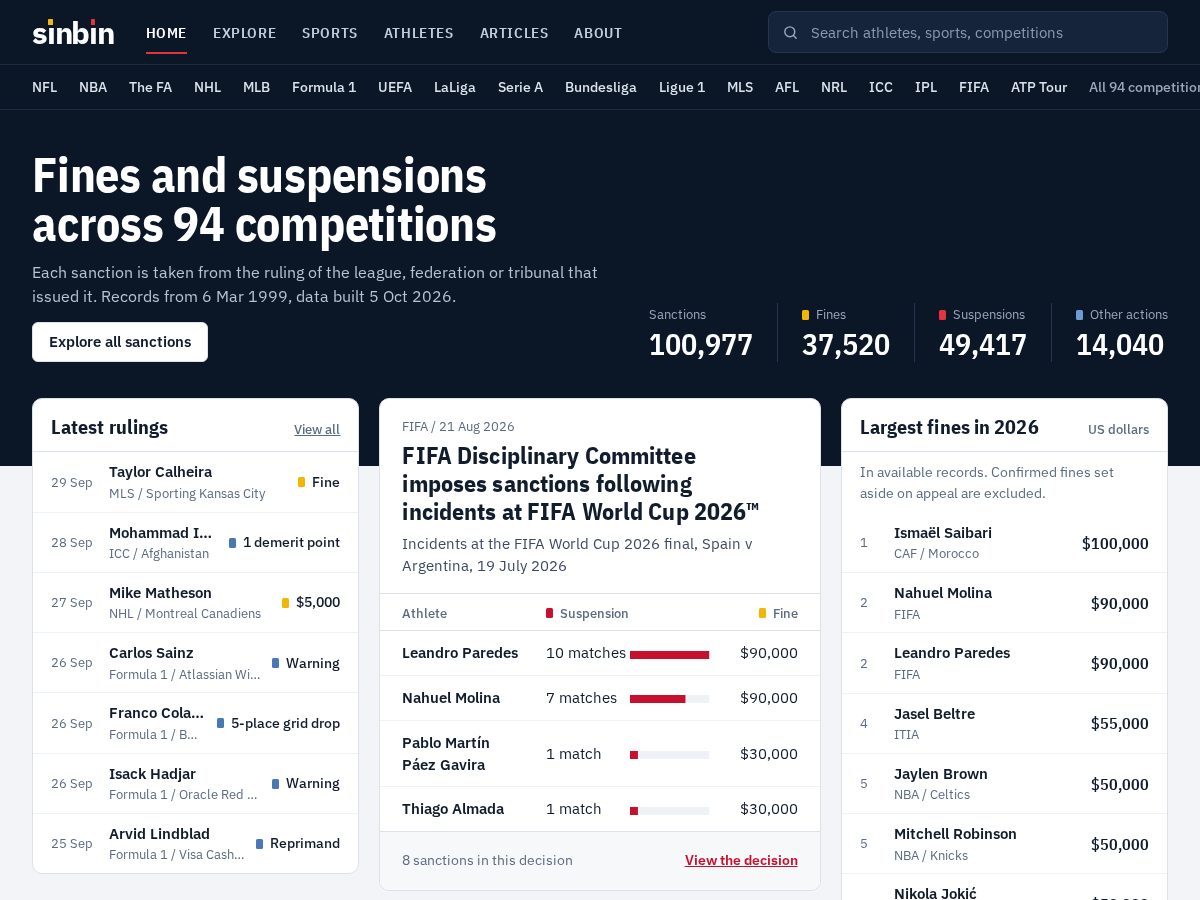1200x900 pixels.
Task: Click the US dollars label
Action: click(x=1118, y=429)
